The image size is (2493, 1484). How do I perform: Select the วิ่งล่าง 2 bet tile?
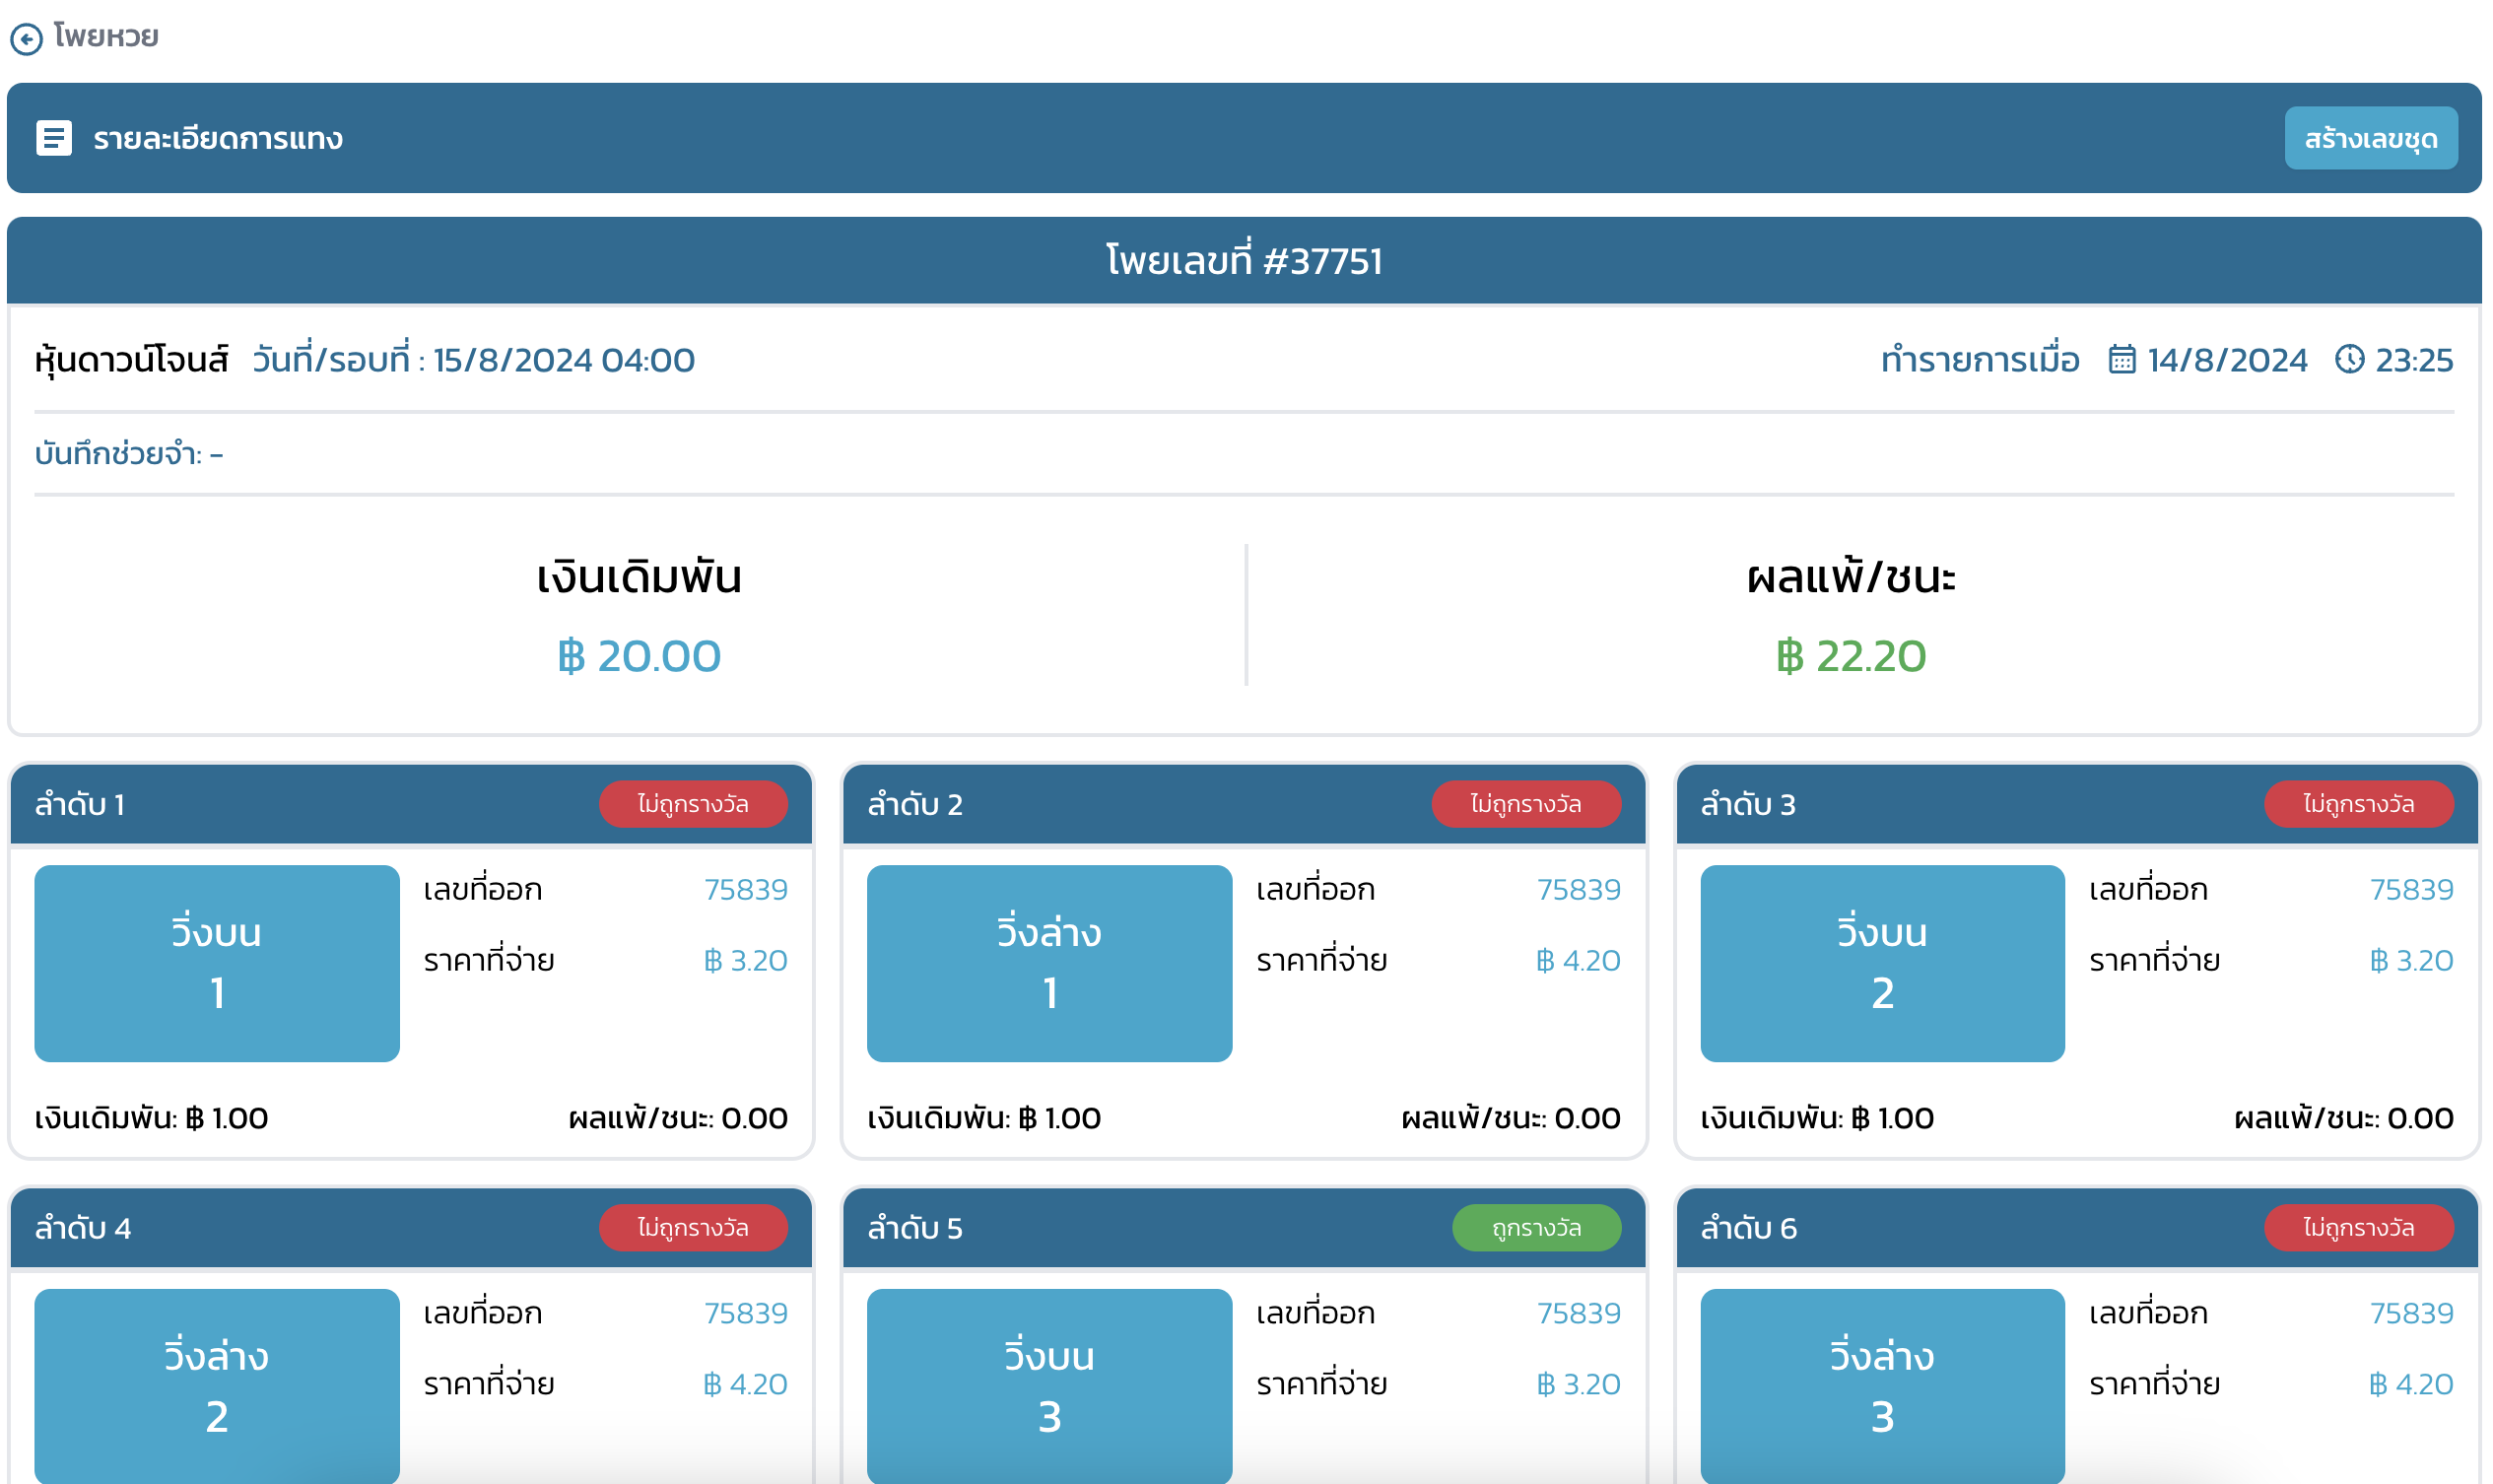click(217, 1385)
